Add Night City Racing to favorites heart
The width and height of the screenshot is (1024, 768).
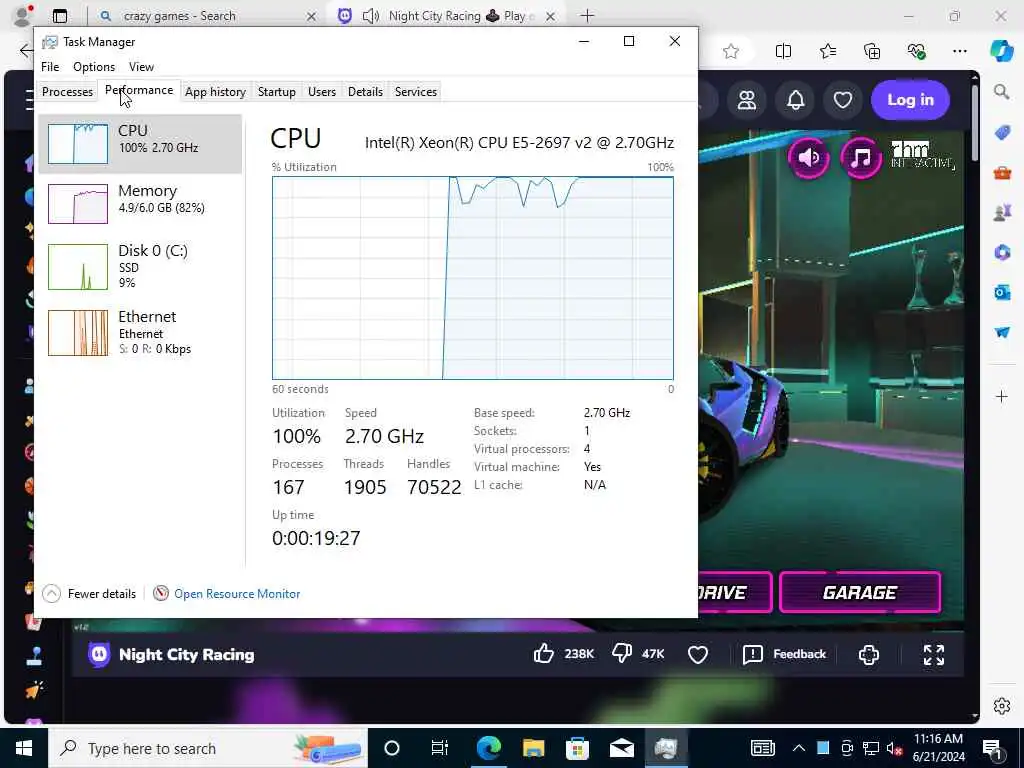[x=697, y=654]
